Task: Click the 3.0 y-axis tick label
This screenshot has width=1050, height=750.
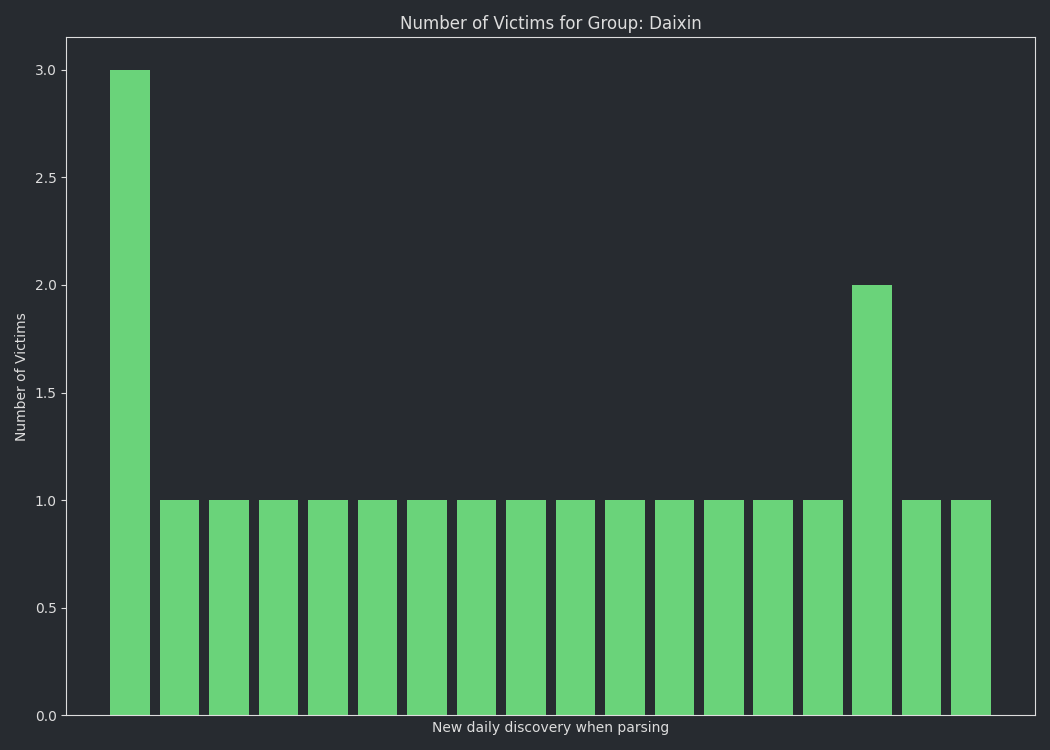Action: click(x=46, y=70)
